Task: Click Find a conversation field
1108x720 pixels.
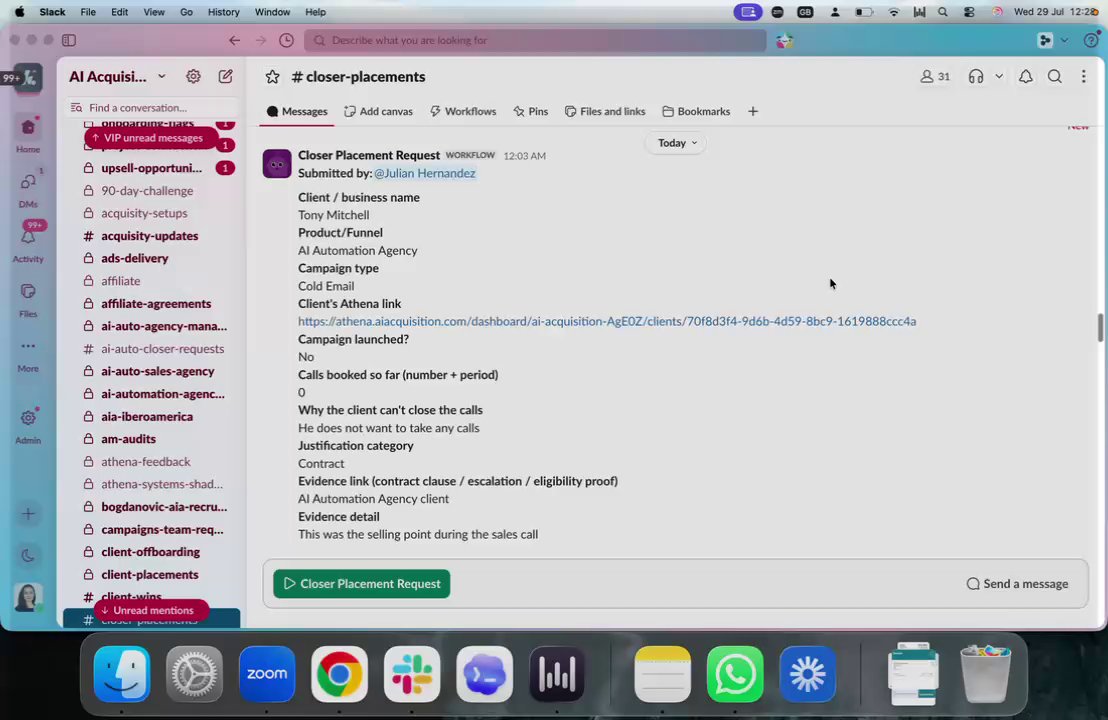Action: point(151,107)
